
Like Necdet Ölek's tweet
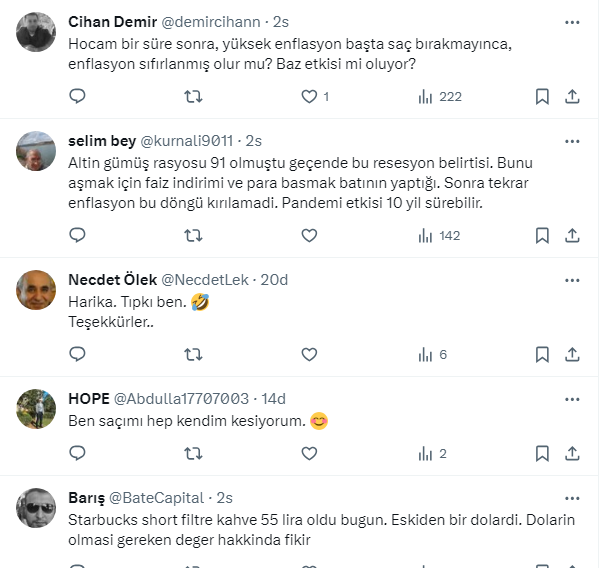[x=309, y=354]
